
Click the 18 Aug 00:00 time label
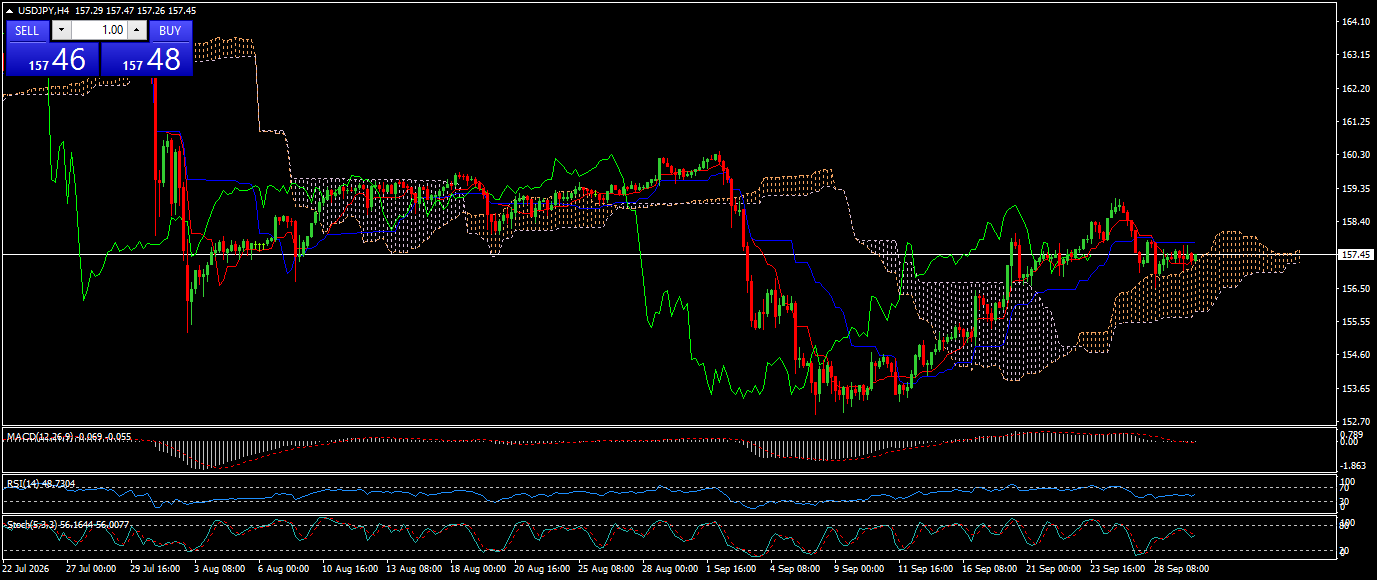click(477, 568)
